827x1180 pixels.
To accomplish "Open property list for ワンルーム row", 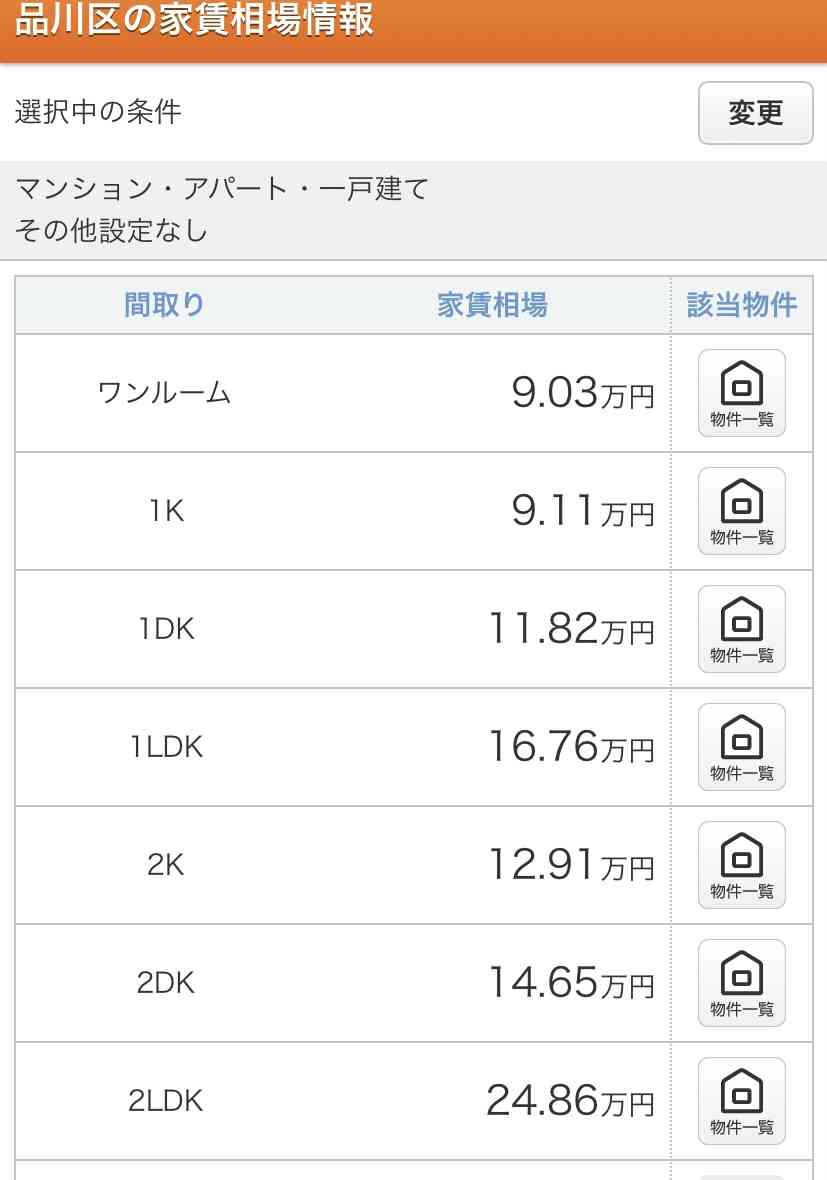I will click(741, 393).
